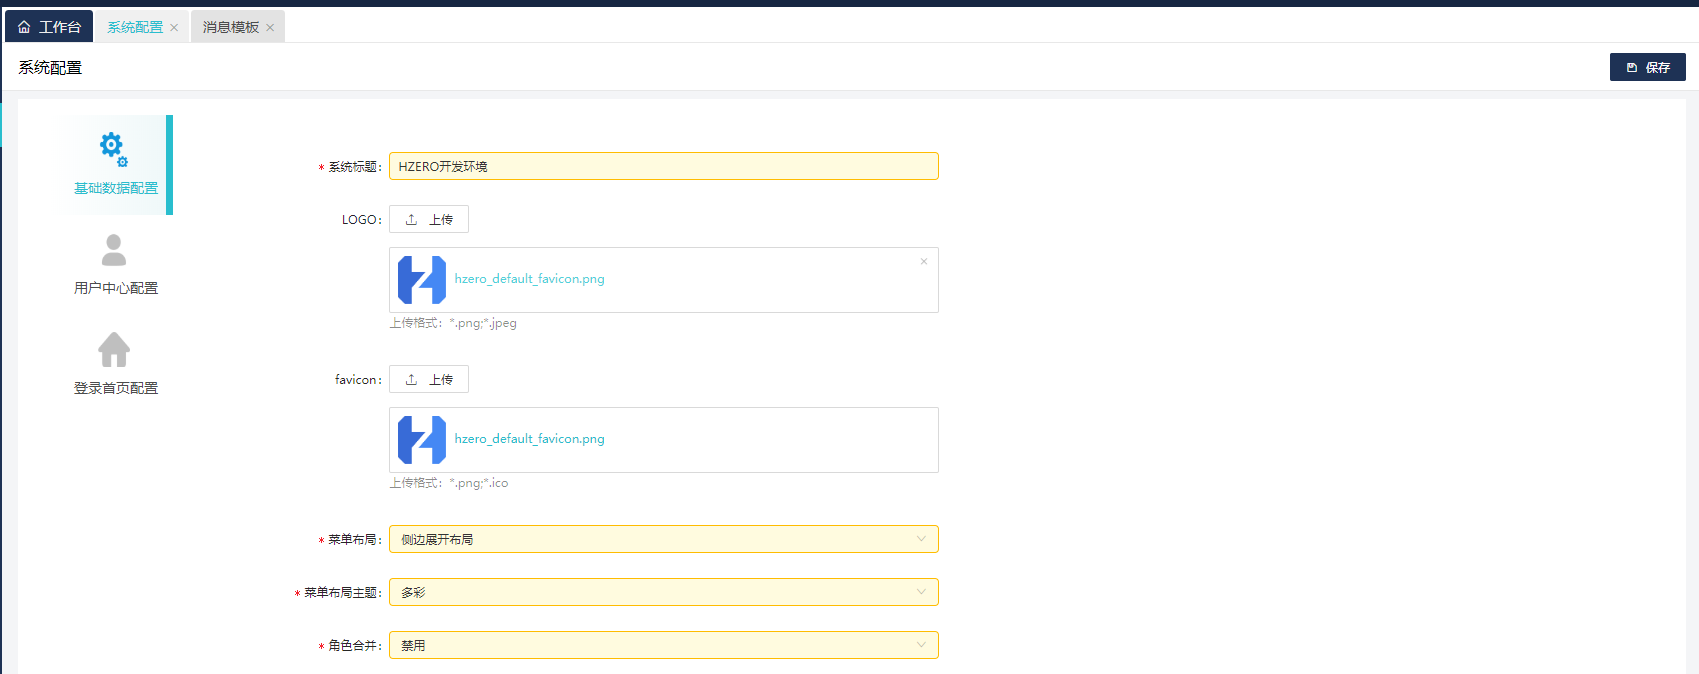This screenshot has width=1699, height=674.
Task: Click the LOGO preview thumbnail image
Action: (x=422, y=280)
